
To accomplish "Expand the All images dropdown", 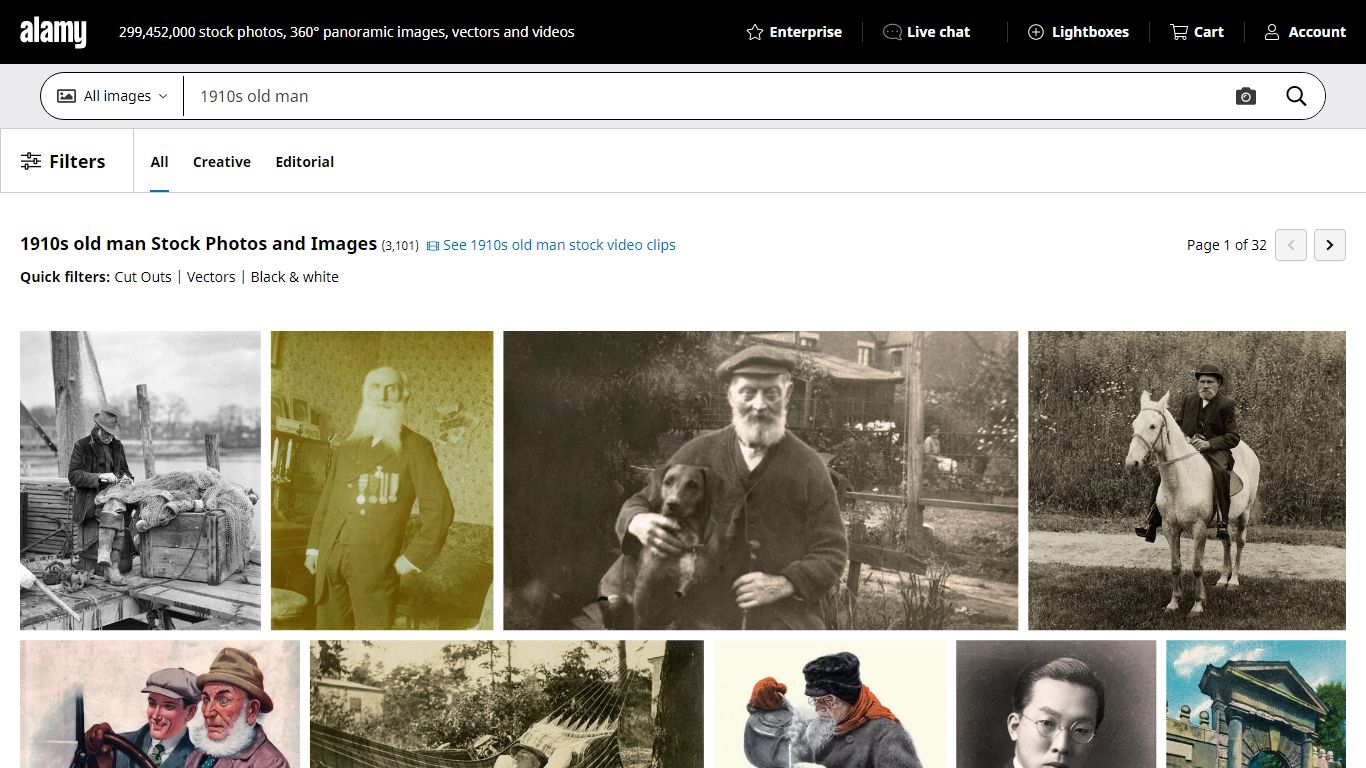I will pos(112,96).
